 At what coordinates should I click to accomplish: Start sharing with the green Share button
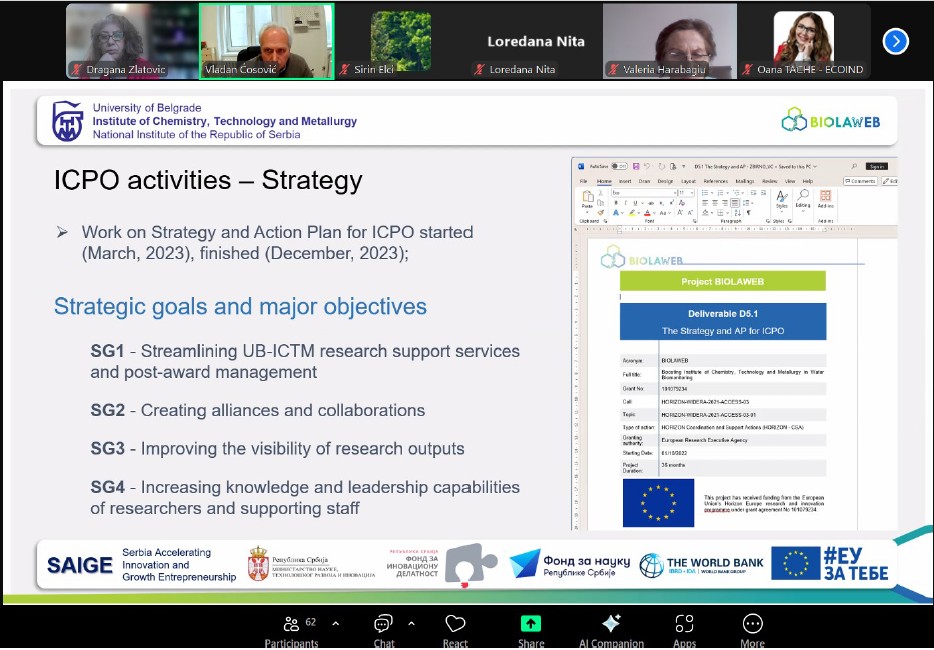click(531, 630)
